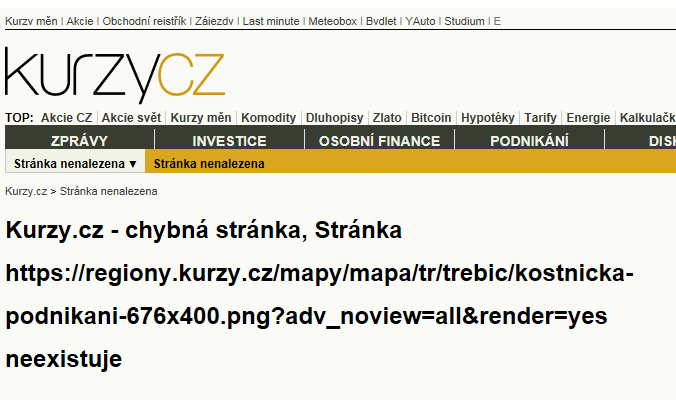
Task: Open the INVESTICE menu tab
Action: tap(229, 141)
